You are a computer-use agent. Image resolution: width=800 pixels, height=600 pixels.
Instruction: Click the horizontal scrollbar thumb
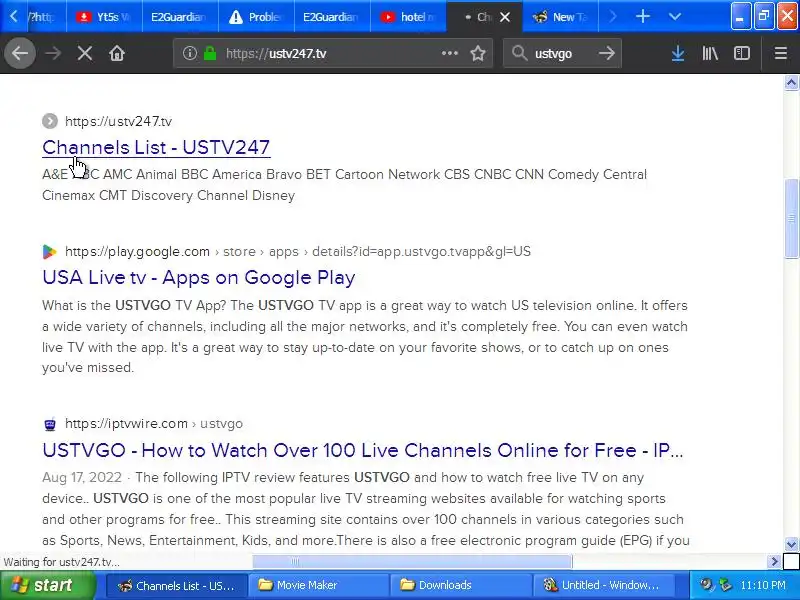412,562
